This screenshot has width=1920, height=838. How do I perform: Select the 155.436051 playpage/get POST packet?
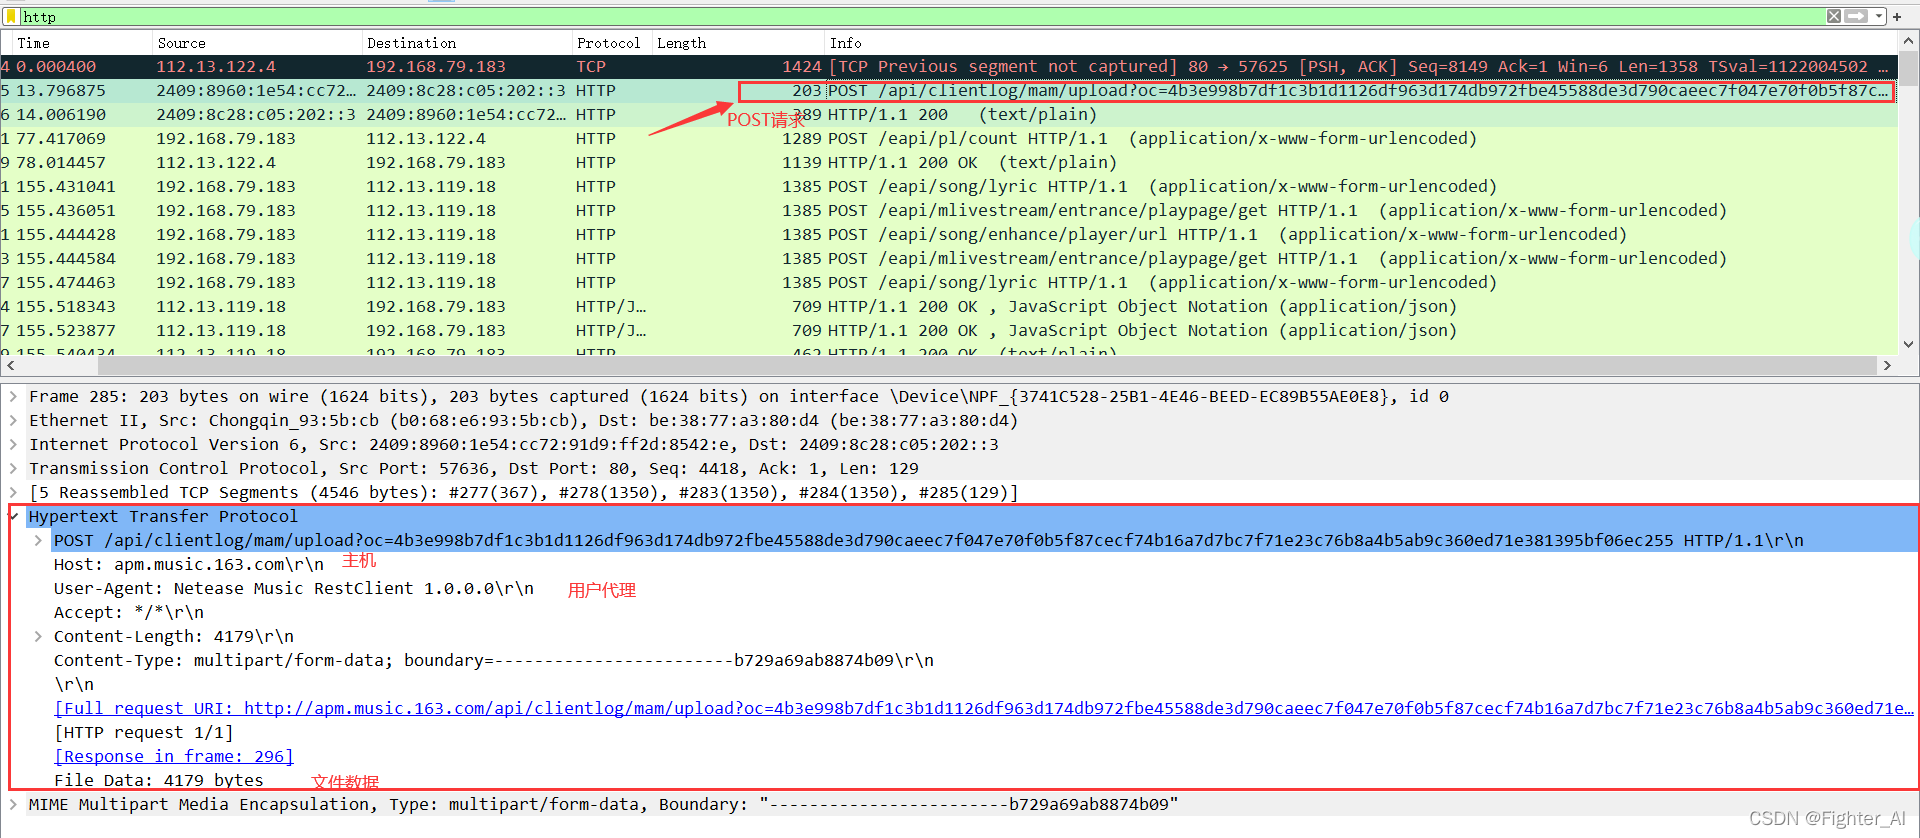point(948,211)
